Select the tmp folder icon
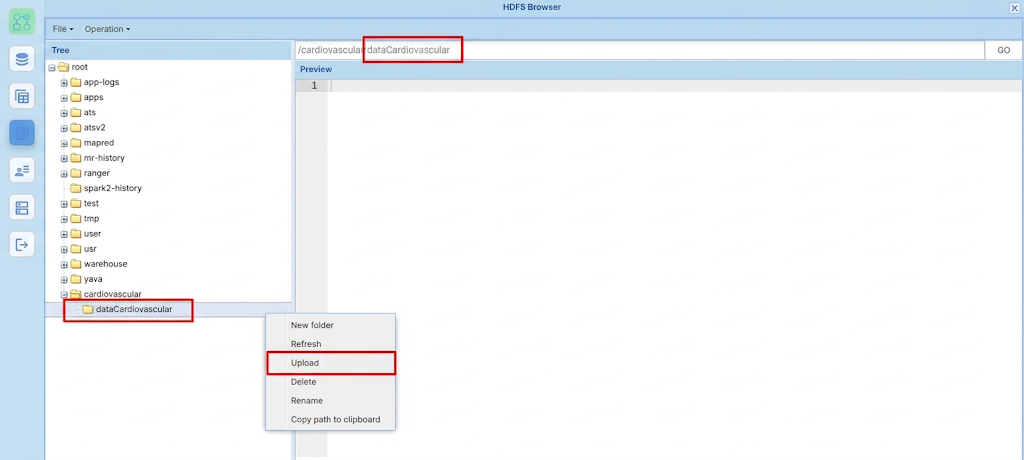The width and height of the screenshot is (1024, 460). (76, 218)
